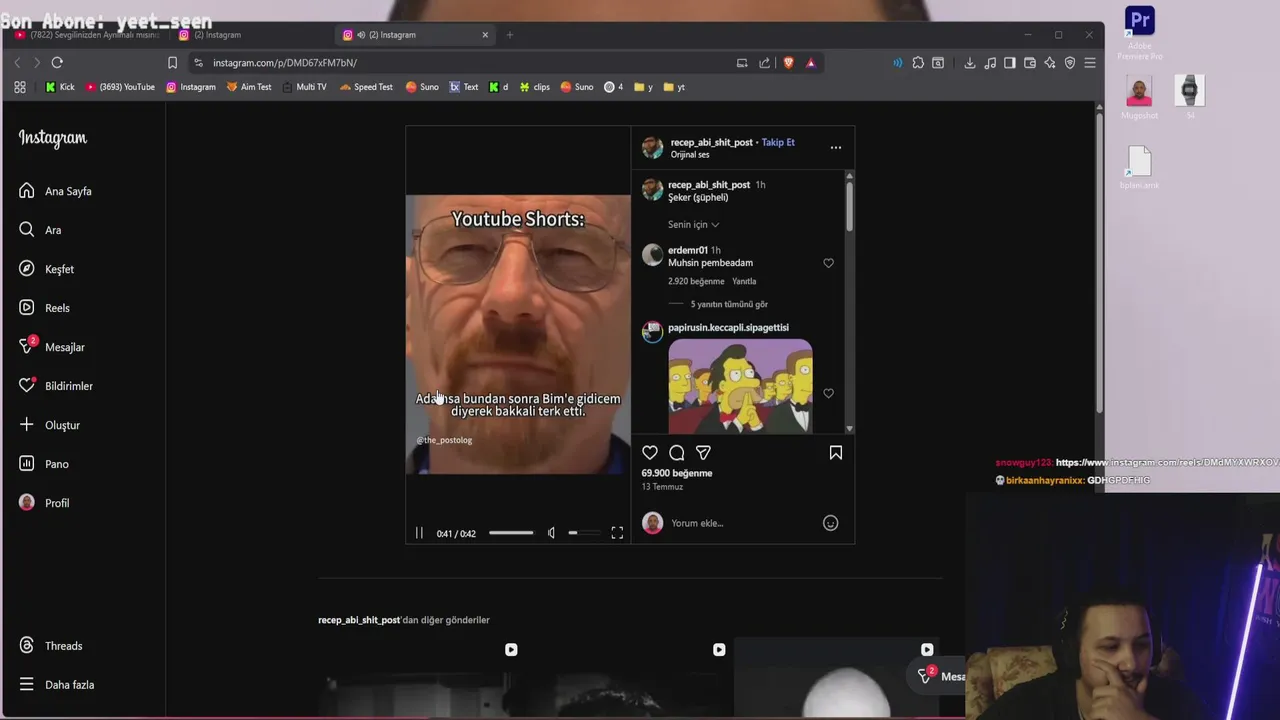This screenshot has width=1280, height=720.
Task: Expand the yt bookmark folder
Action: 675,87
